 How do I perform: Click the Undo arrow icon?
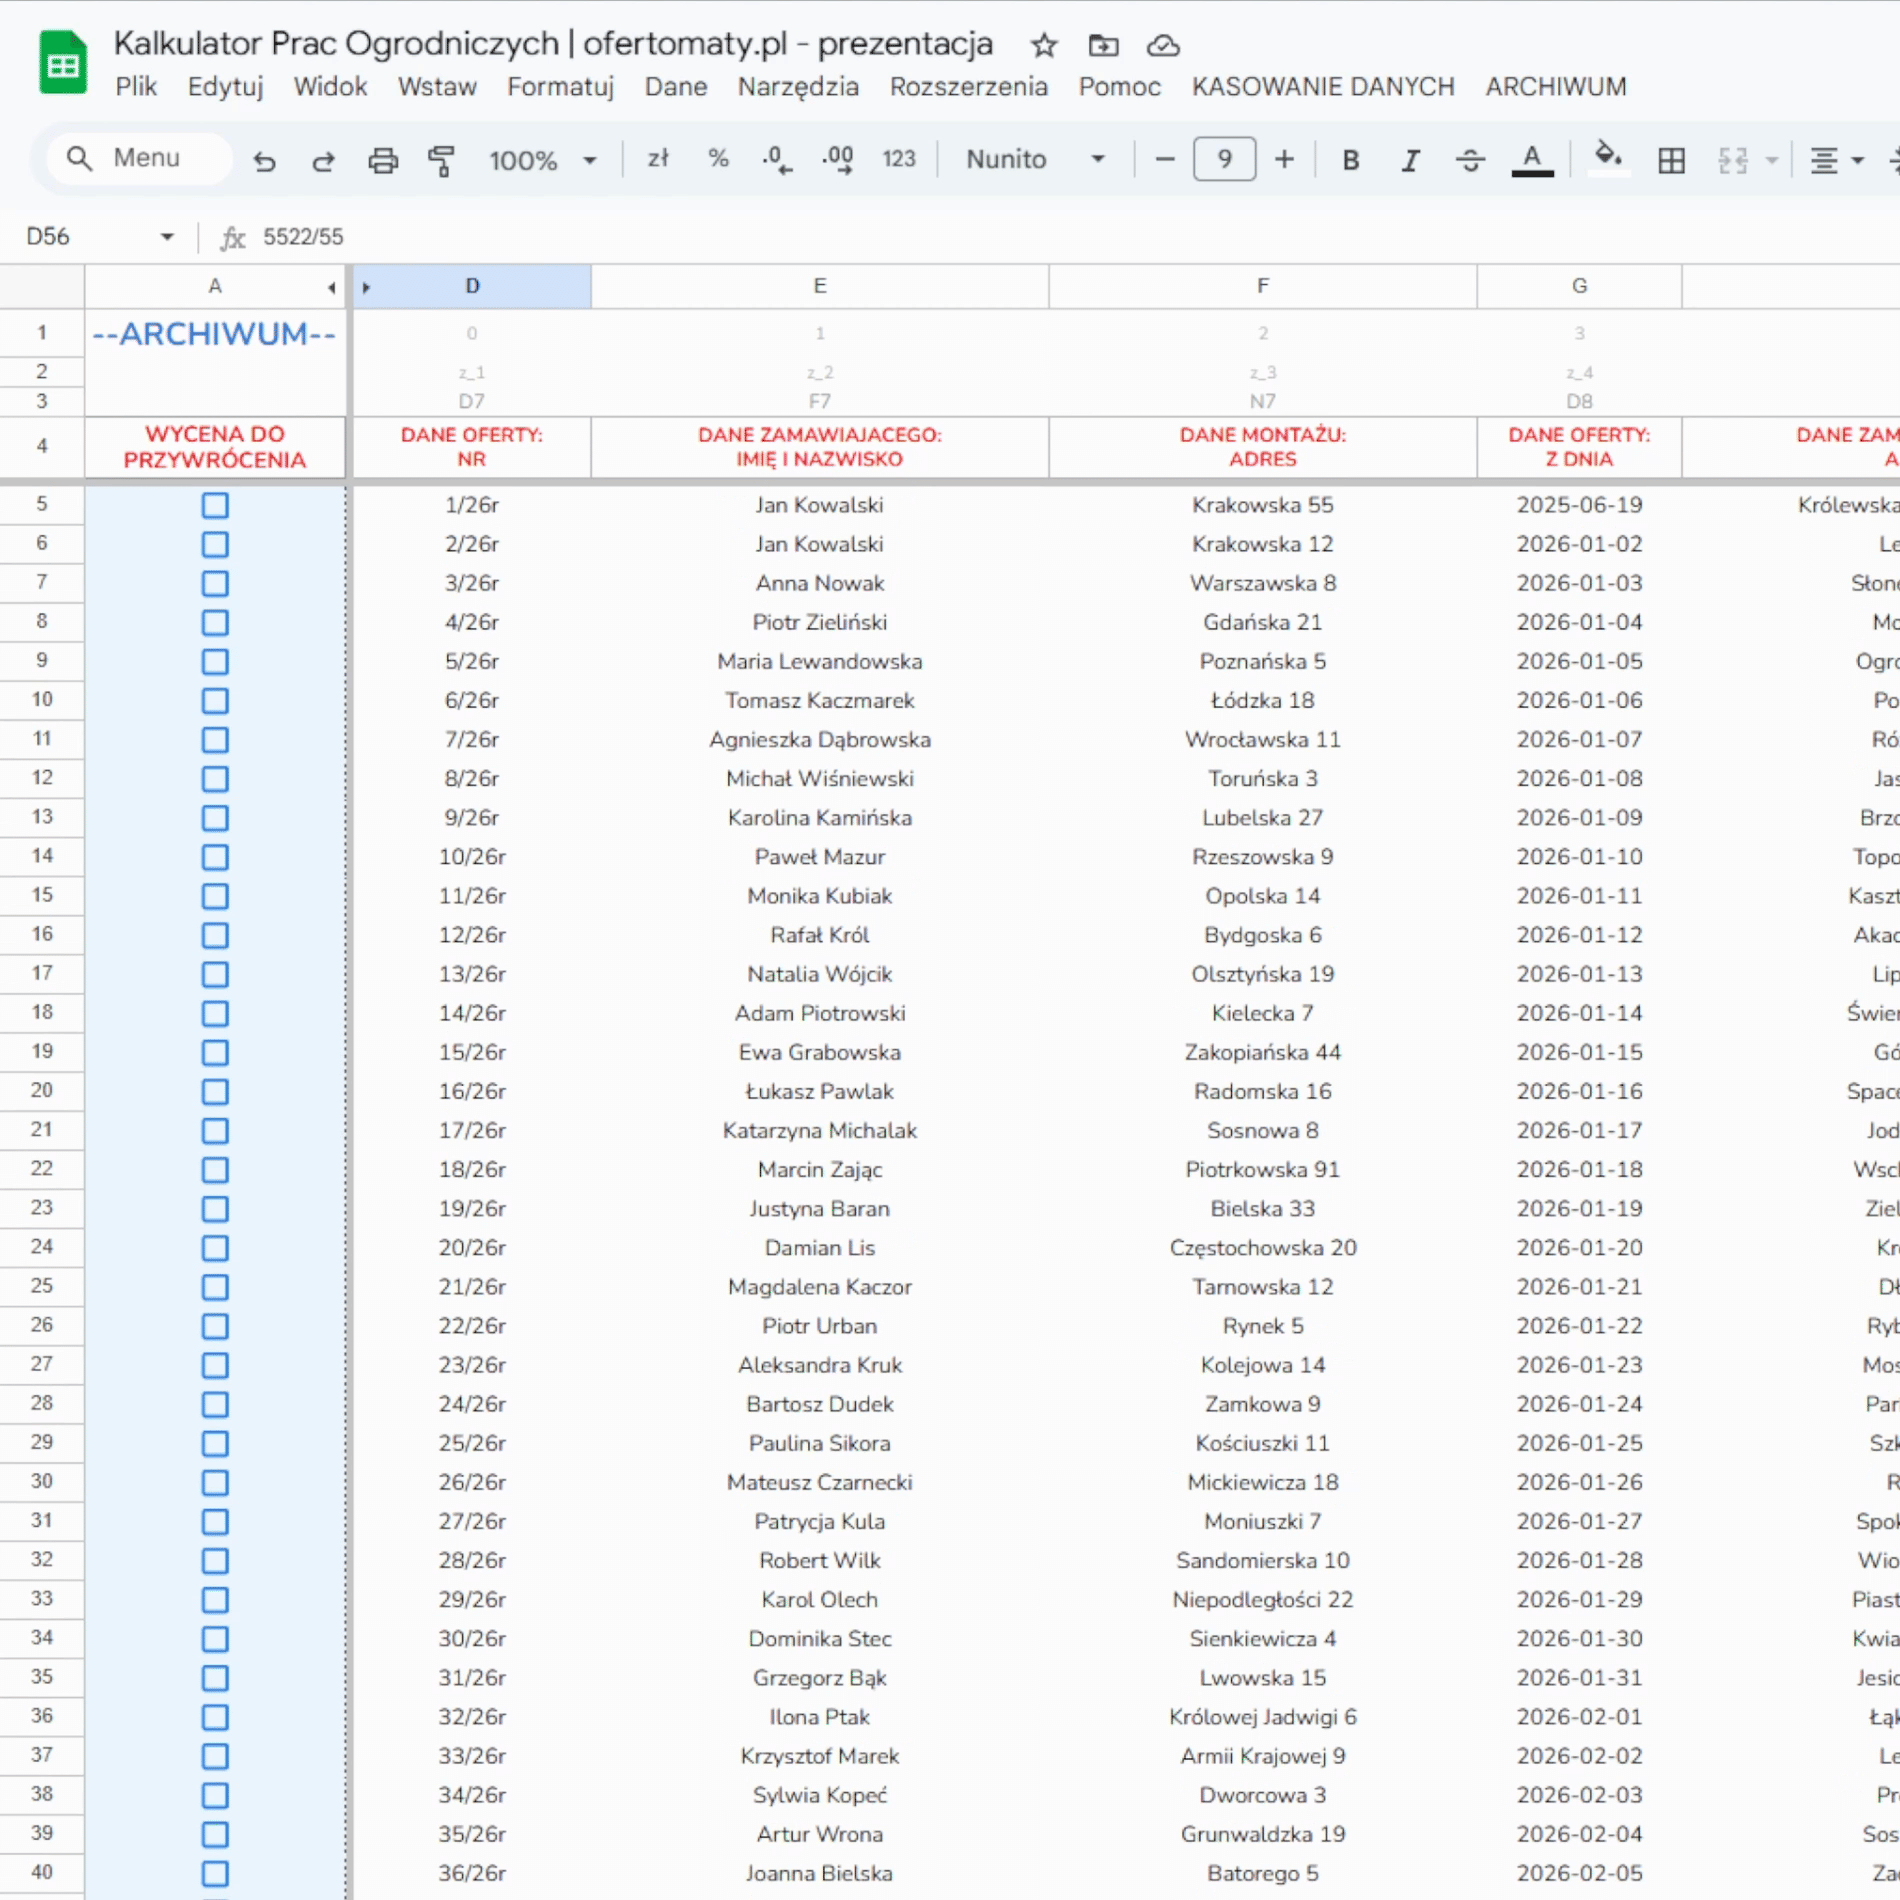(x=264, y=160)
